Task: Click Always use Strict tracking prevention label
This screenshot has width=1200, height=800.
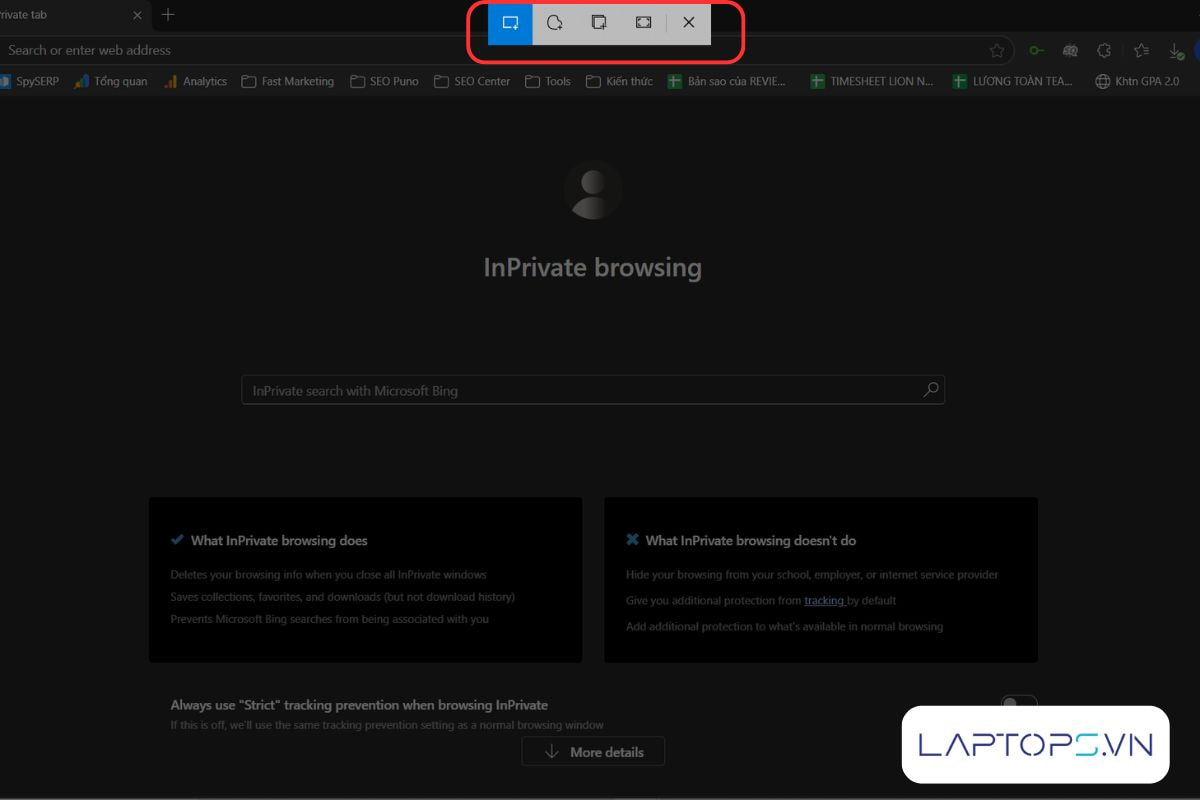Action: 359,705
